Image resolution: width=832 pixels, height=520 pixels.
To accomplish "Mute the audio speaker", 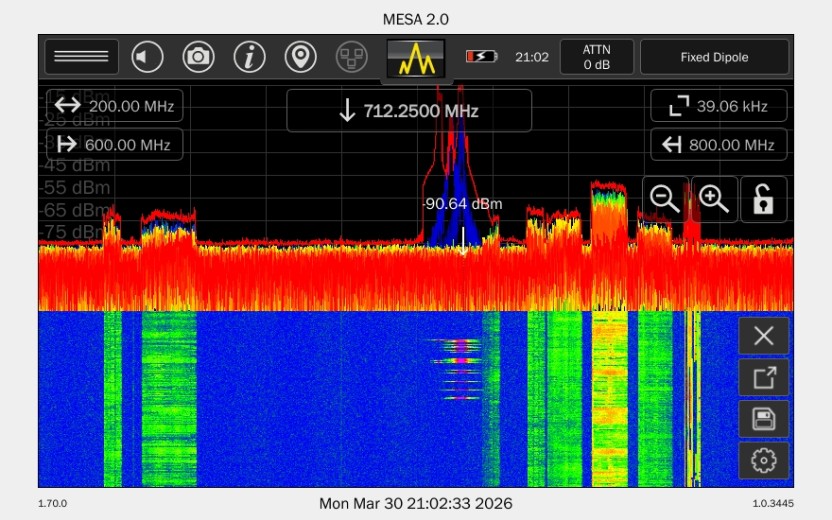I will point(147,57).
